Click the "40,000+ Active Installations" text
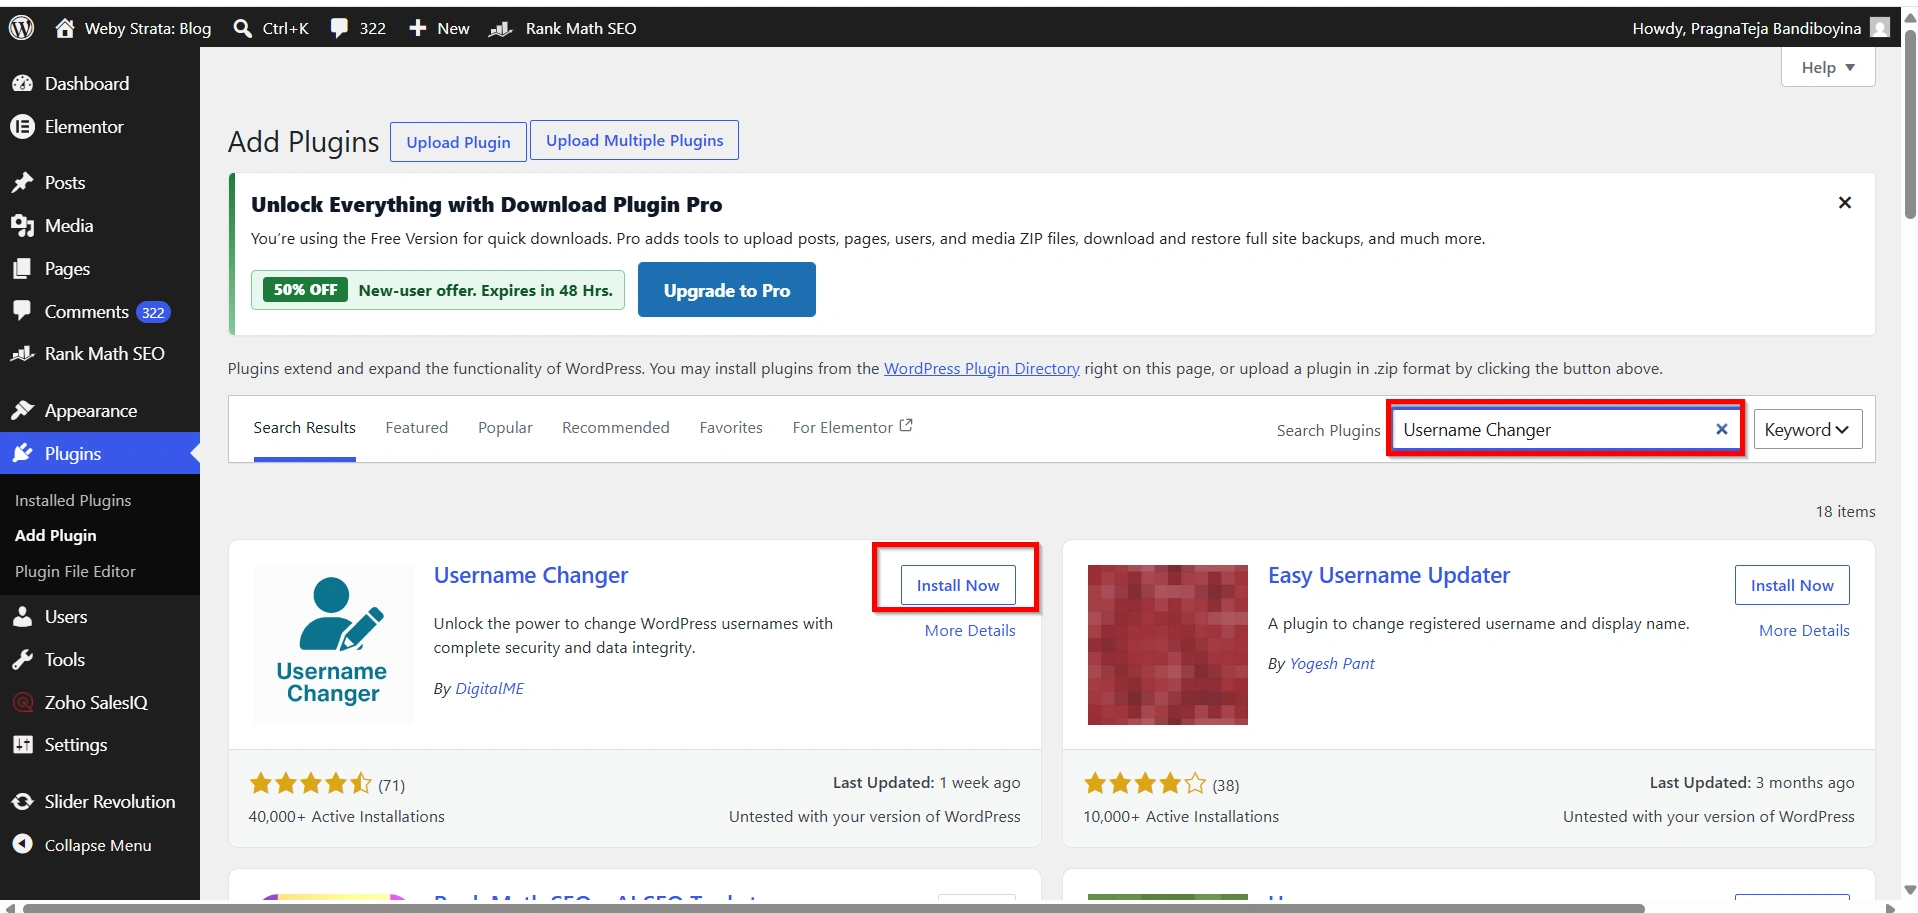This screenshot has width=1918, height=913. (x=346, y=817)
